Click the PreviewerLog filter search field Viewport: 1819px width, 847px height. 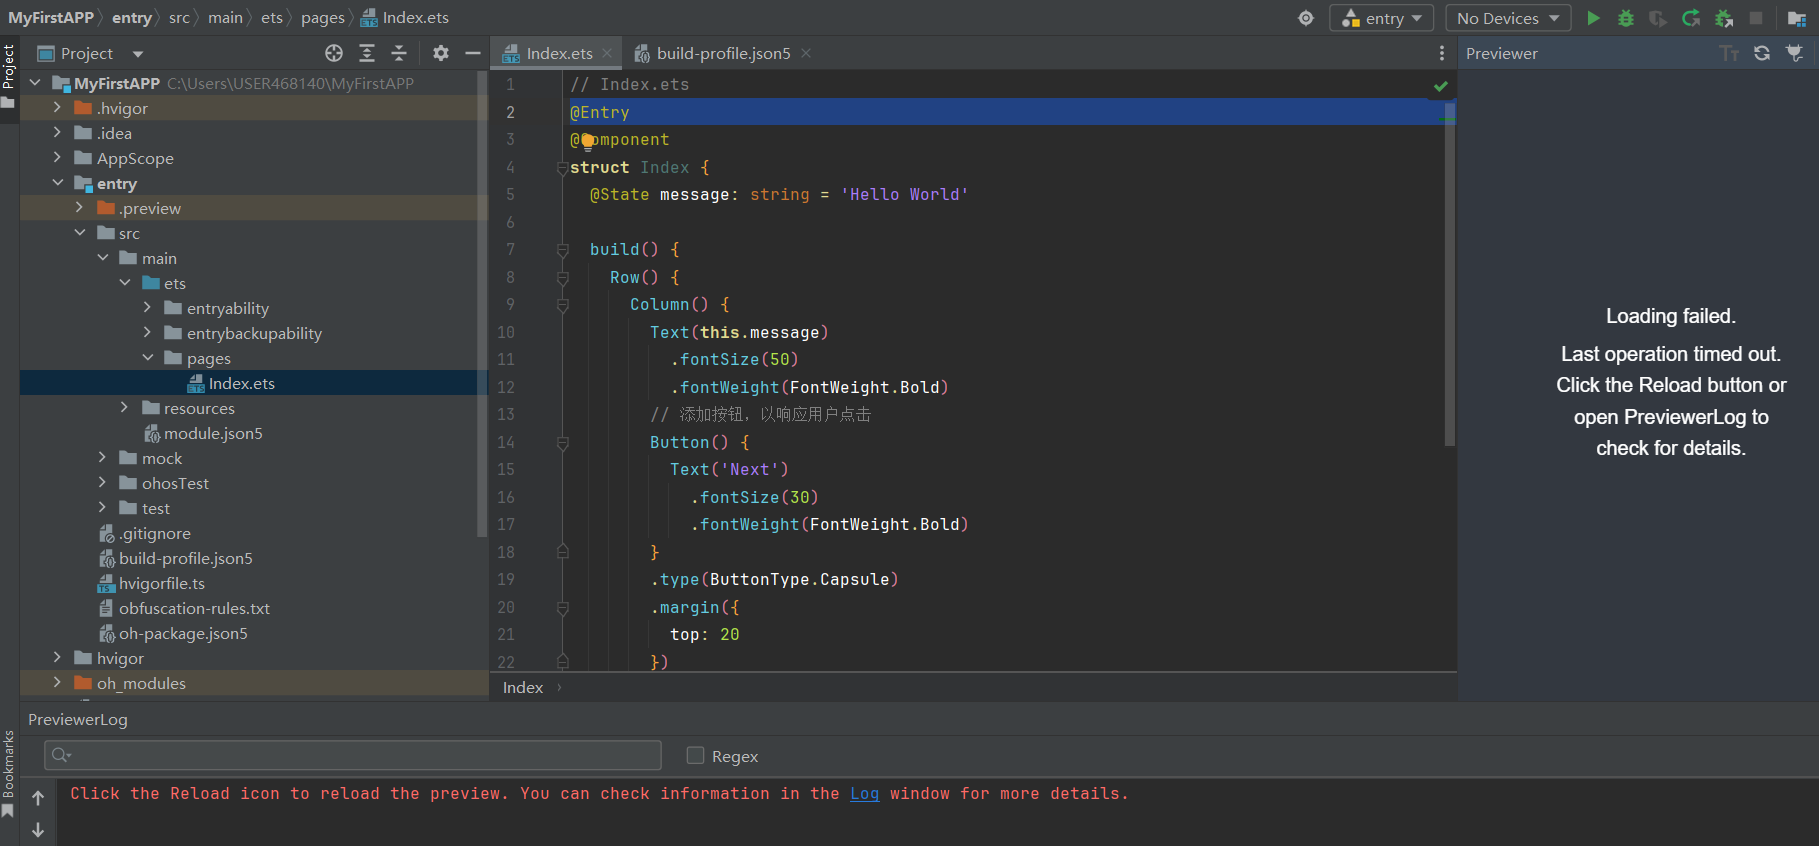tap(353, 755)
